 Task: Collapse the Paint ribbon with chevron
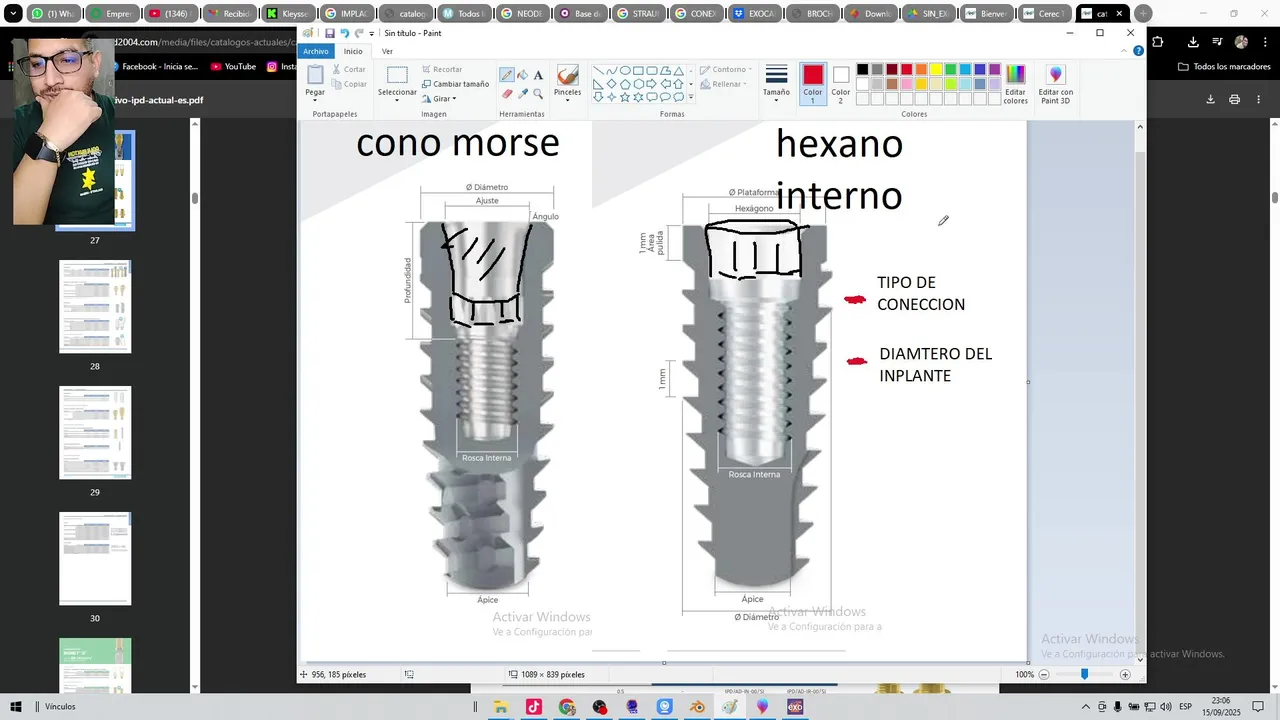pos(1124,51)
